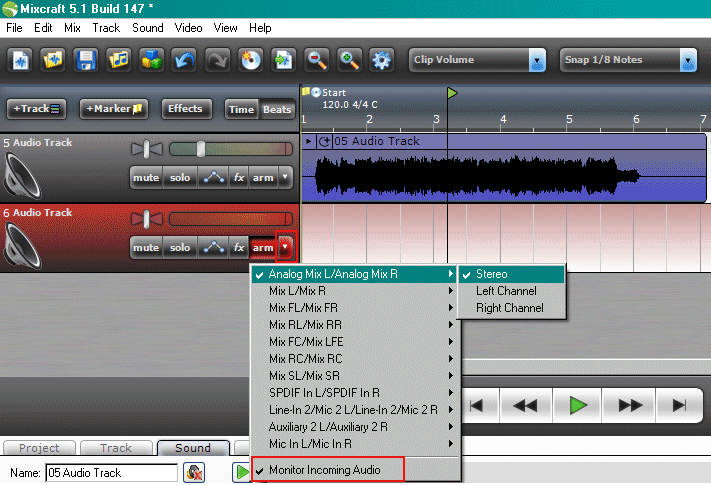Switch timeline to Time mode
Screen dimensions: 711x485
pos(241,109)
